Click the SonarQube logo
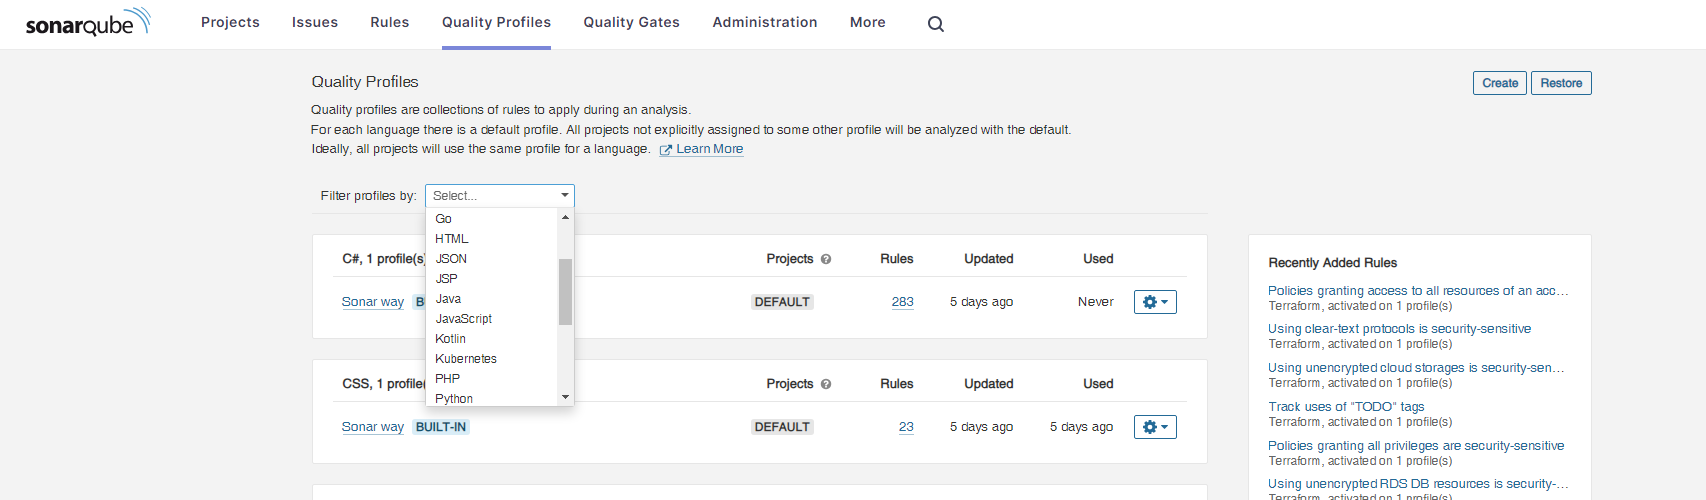The height and width of the screenshot is (500, 1706). (x=87, y=22)
